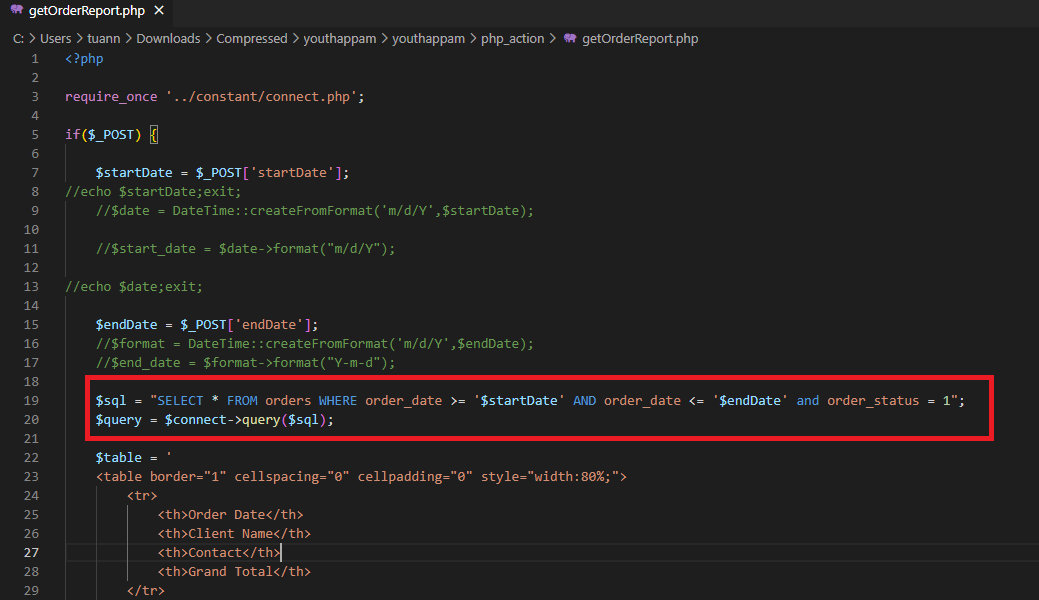1039x600 pixels.
Task: Click the closing </tr> tag on line 29
Action: [146, 591]
